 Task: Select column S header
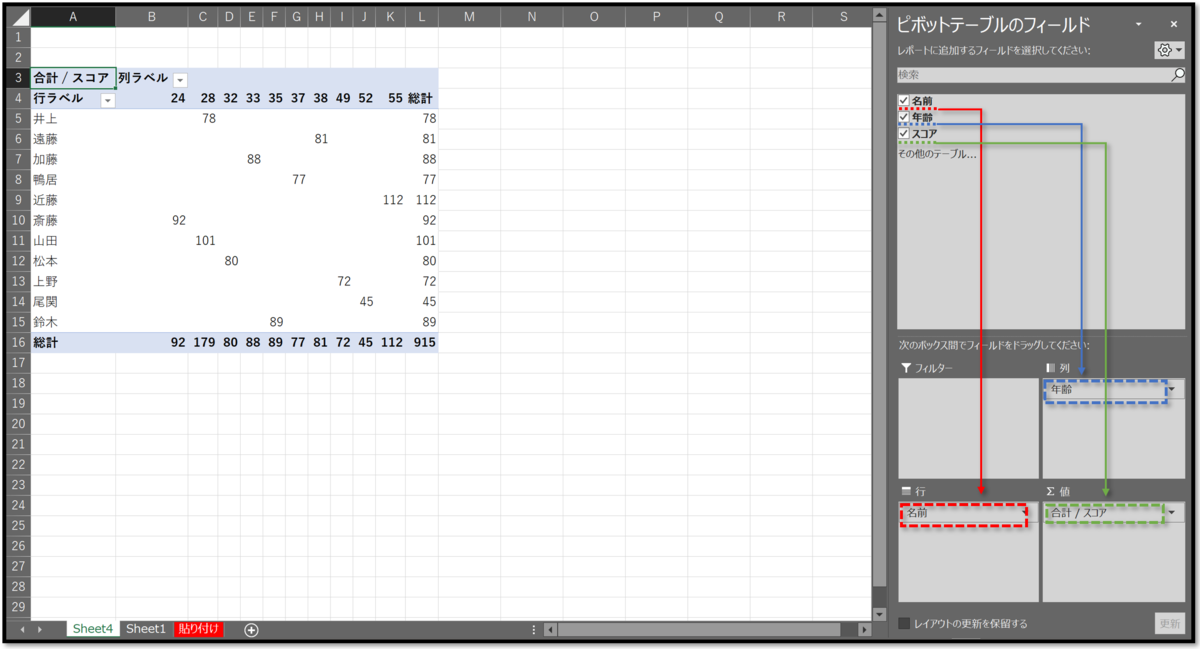coord(843,17)
